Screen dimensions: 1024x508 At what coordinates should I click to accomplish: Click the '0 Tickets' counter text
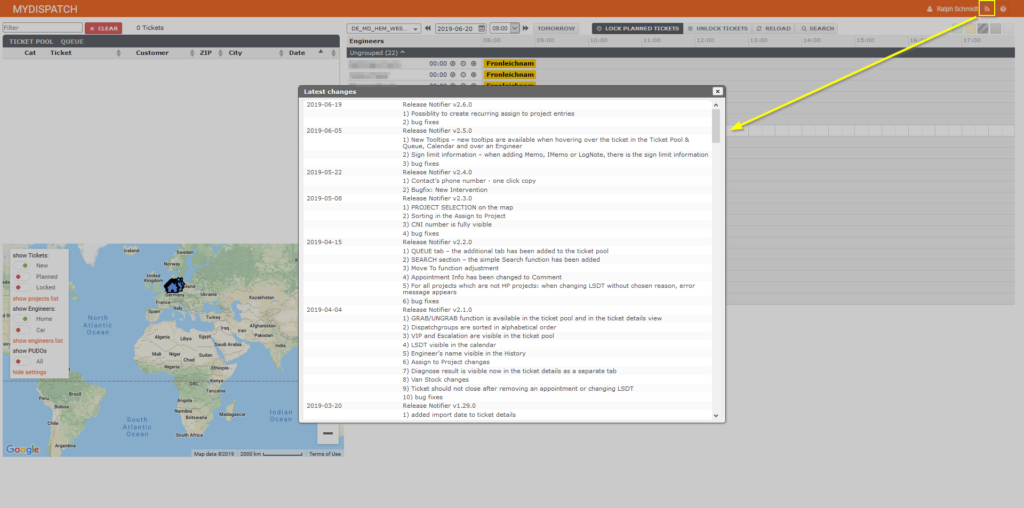(x=150, y=28)
